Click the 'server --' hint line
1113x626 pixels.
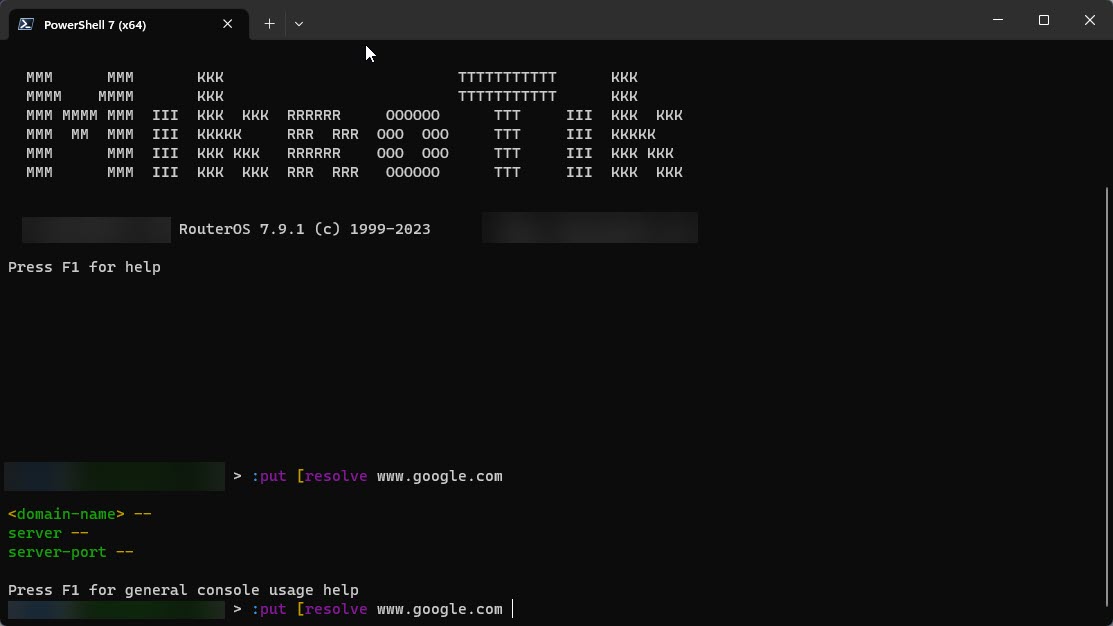[x=48, y=533]
